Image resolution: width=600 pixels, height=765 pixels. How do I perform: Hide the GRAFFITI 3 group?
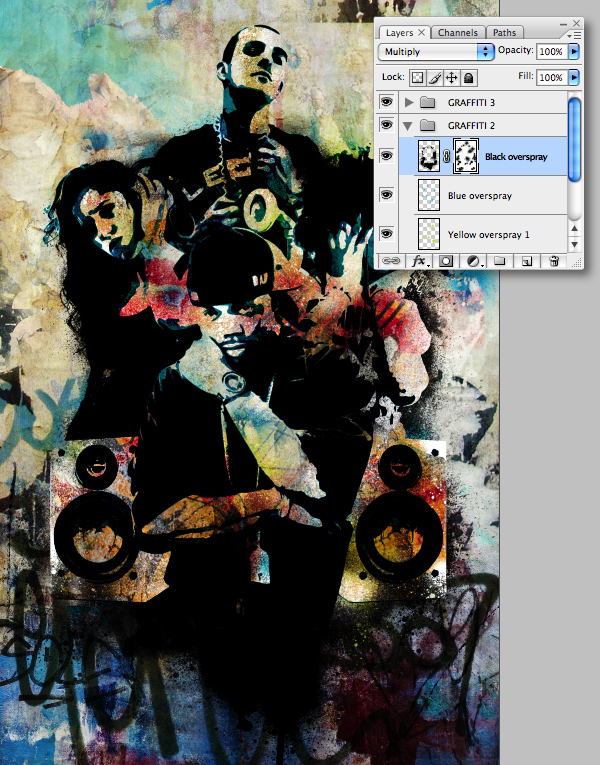click(387, 102)
